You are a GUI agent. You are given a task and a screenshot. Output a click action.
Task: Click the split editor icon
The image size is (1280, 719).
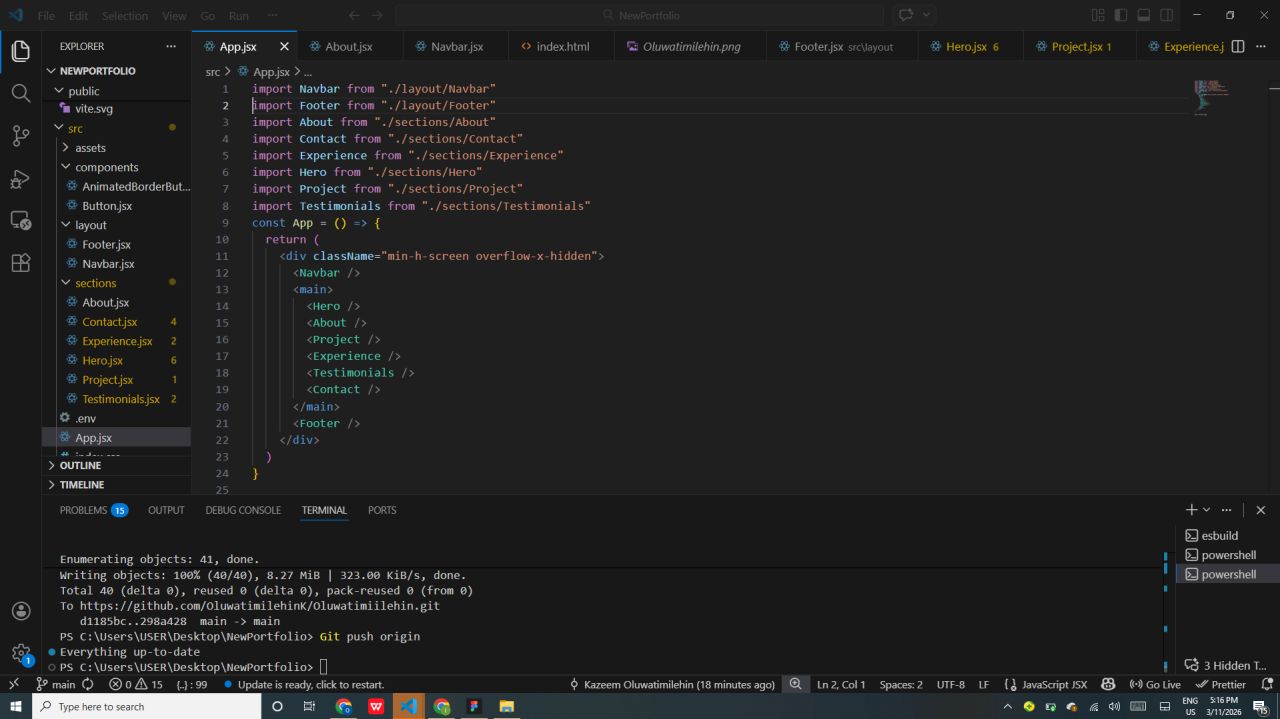(1237, 47)
